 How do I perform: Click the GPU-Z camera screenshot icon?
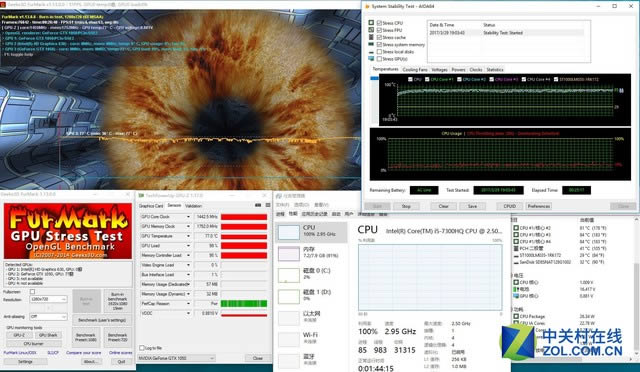[258, 205]
